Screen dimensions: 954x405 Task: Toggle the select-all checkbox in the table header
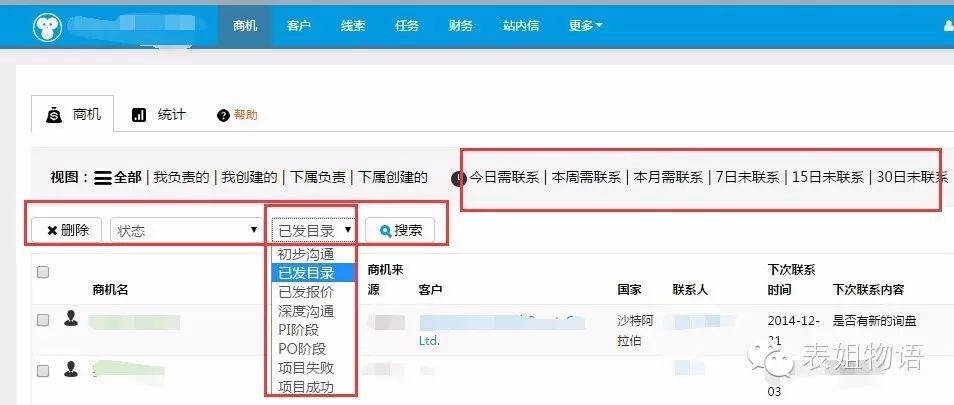43,272
